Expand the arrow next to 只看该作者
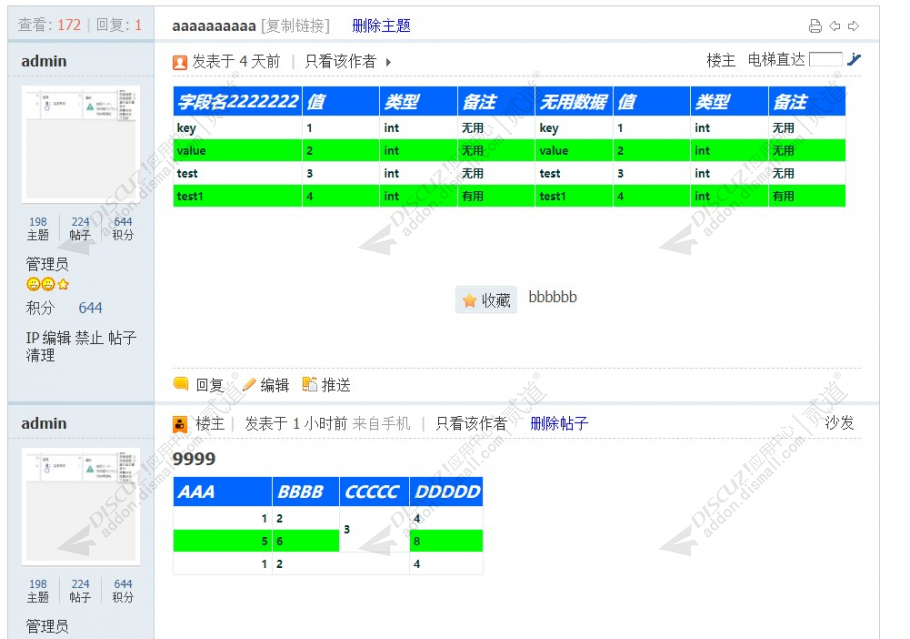 388,62
